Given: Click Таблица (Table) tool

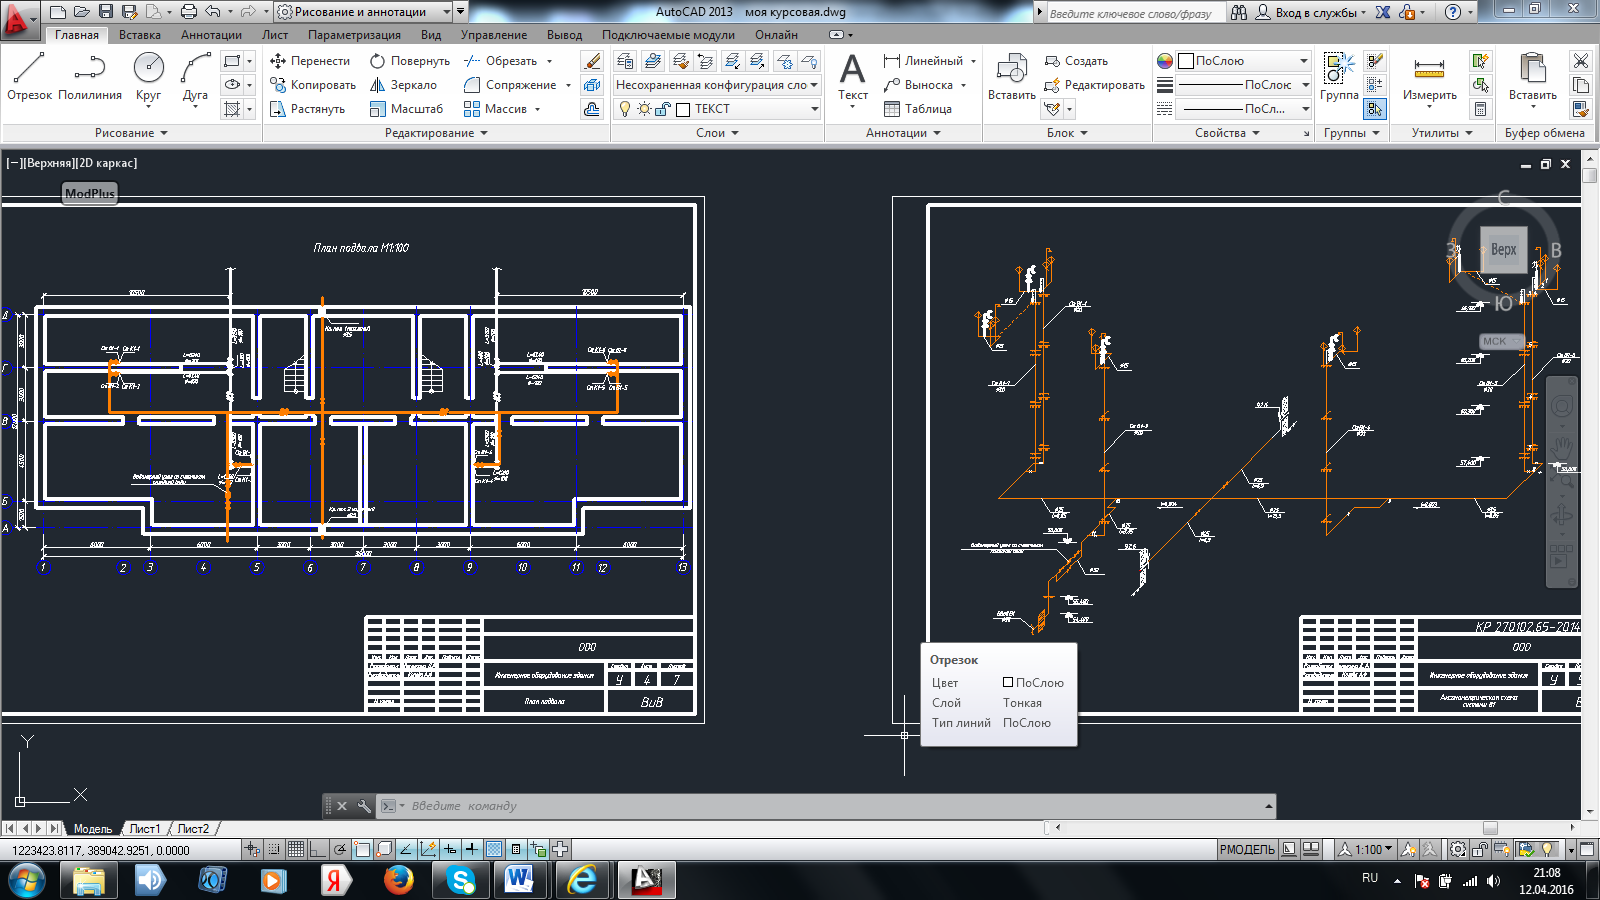Looking at the screenshot, I should [918, 109].
